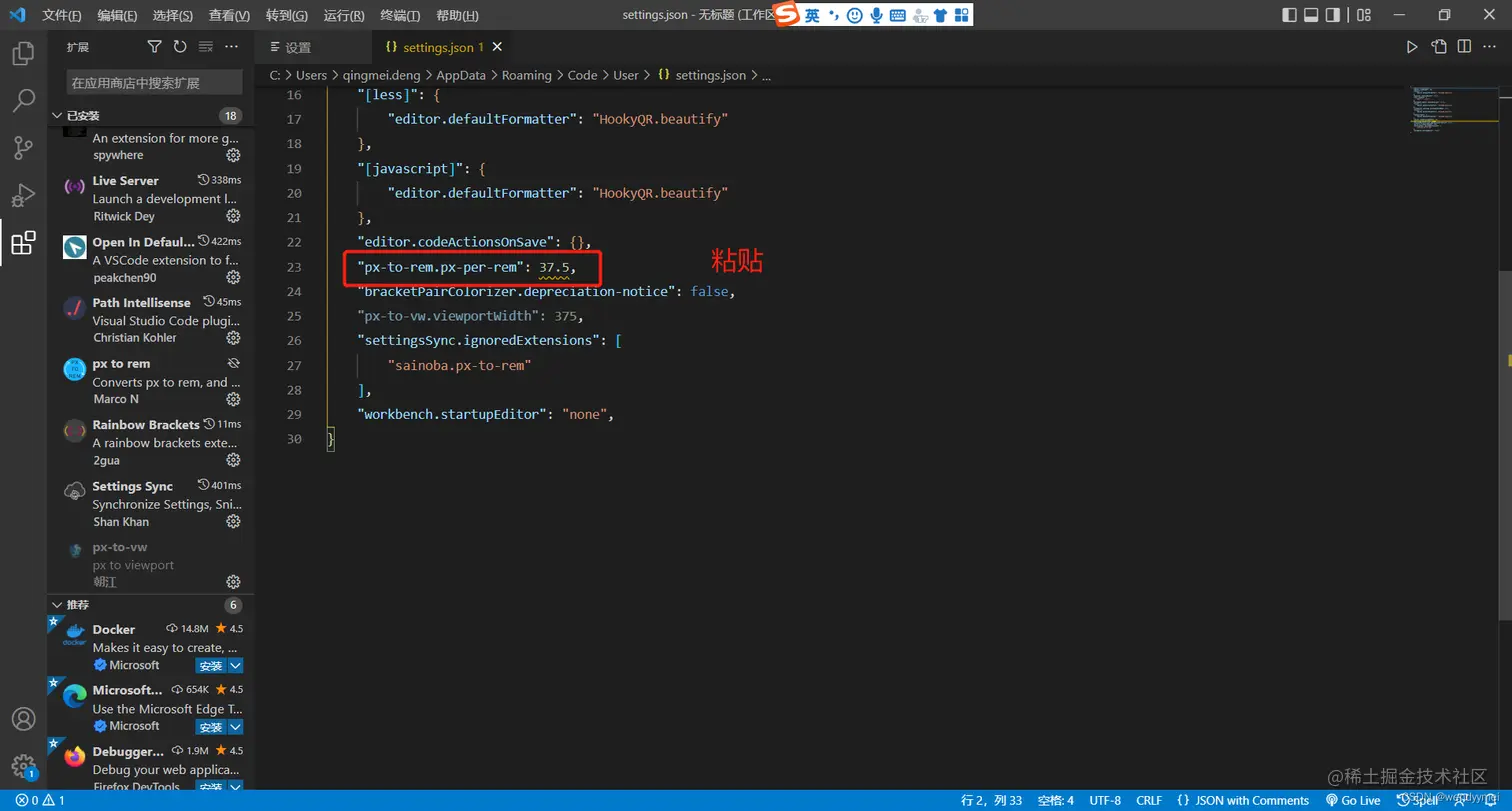1512x811 pixels.
Task: Click the Sogou microphone voice input icon
Action: 877,15
